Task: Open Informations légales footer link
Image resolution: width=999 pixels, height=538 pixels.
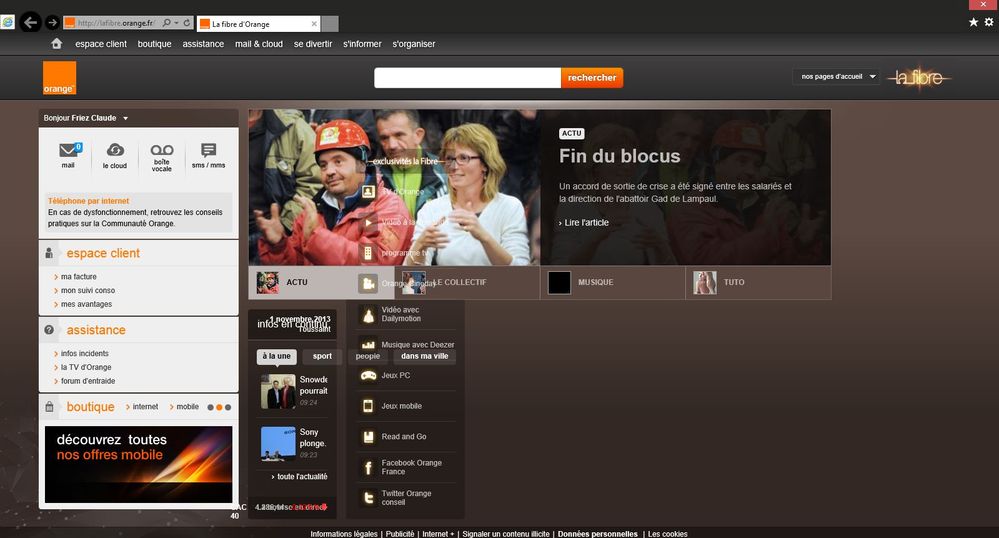Action: pyautogui.click(x=344, y=534)
